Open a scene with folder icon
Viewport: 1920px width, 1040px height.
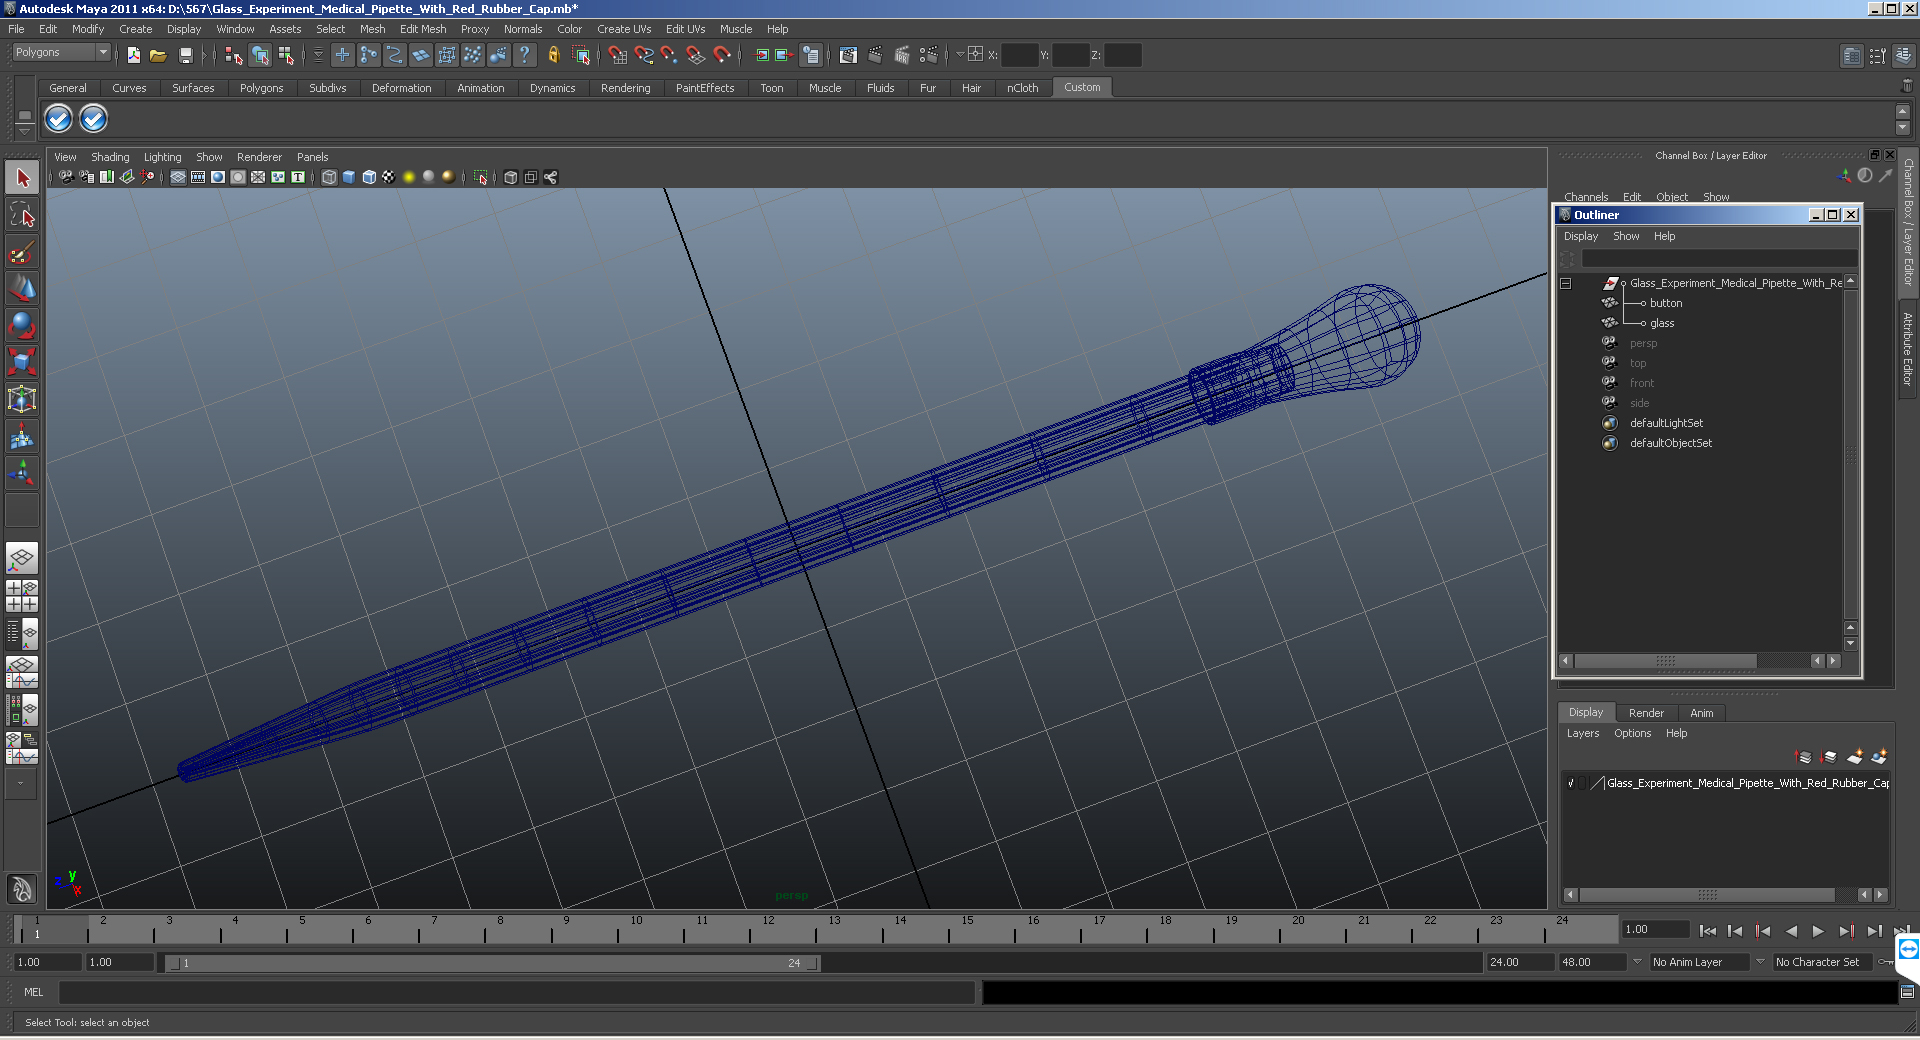tap(158, 55)
